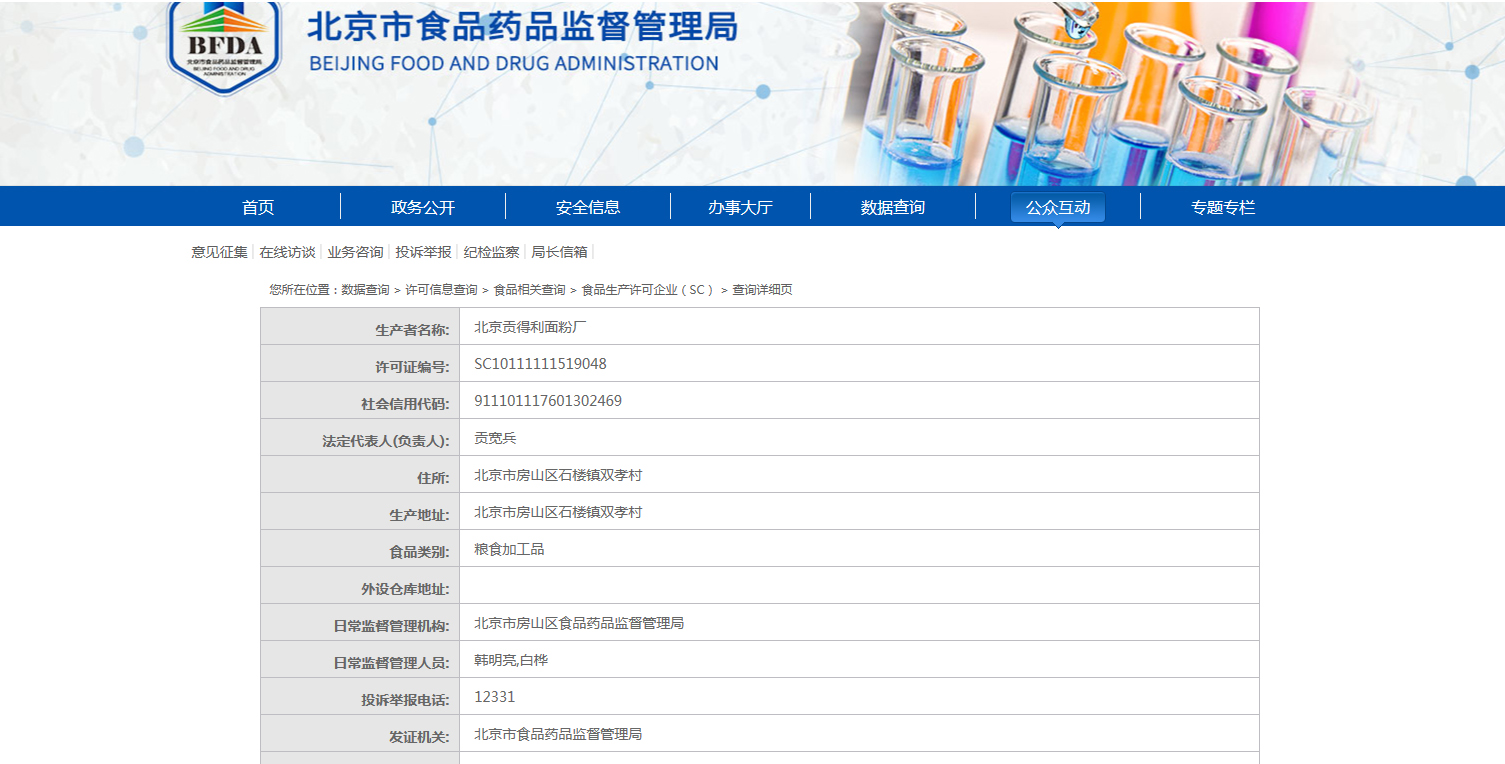Click 许可信息查询 in the breadcrumb

coord(441,290)
